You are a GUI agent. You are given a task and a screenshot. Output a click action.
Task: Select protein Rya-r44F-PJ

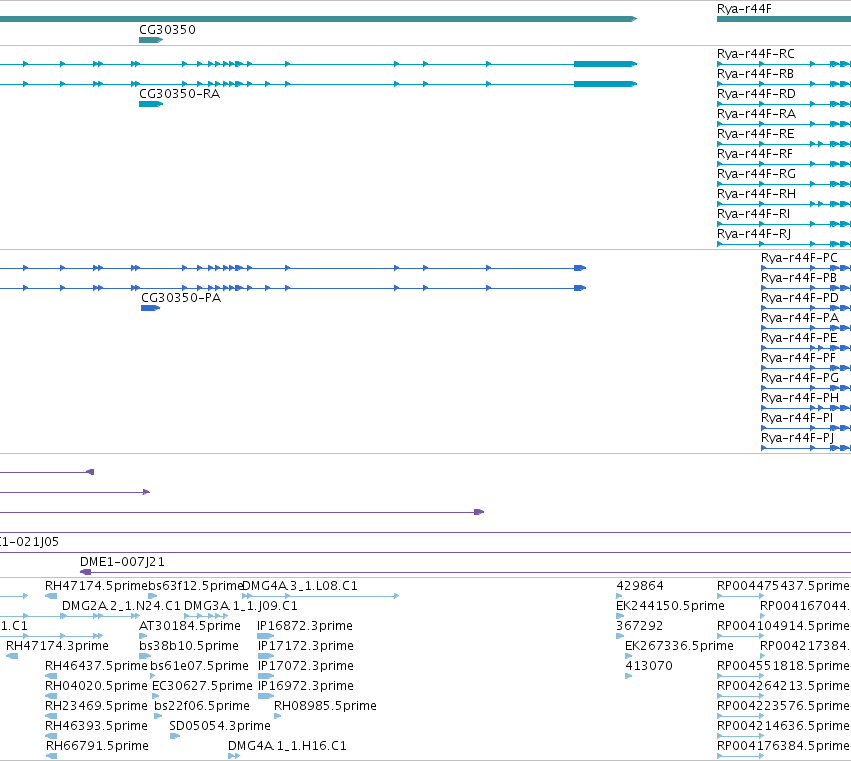[x=797, y=437]
